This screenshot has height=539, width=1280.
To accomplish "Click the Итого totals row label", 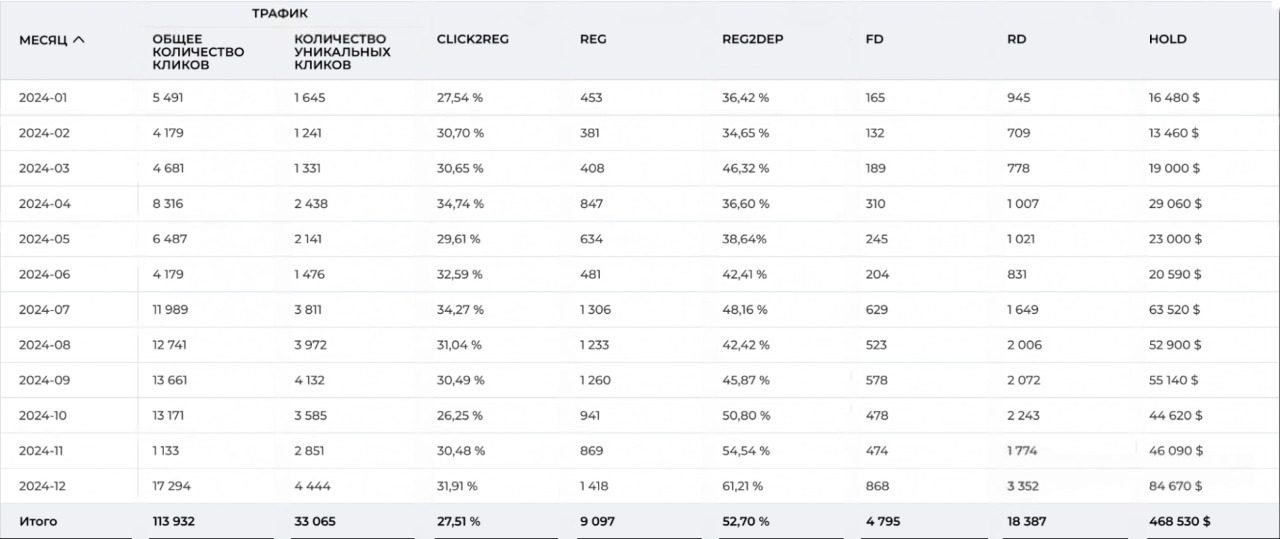I will [x=38, y=521].
